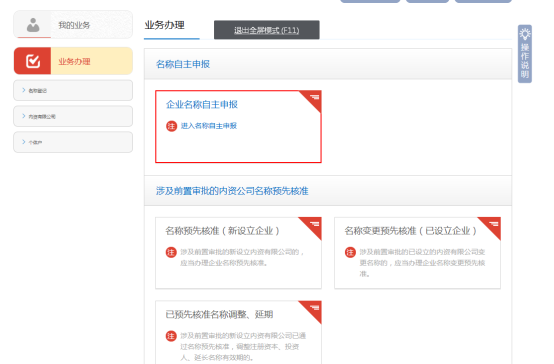Click the red checkmark icon for 业务办理
The height and width of the screenshot is (364, 554).
[x=33, y=61]
